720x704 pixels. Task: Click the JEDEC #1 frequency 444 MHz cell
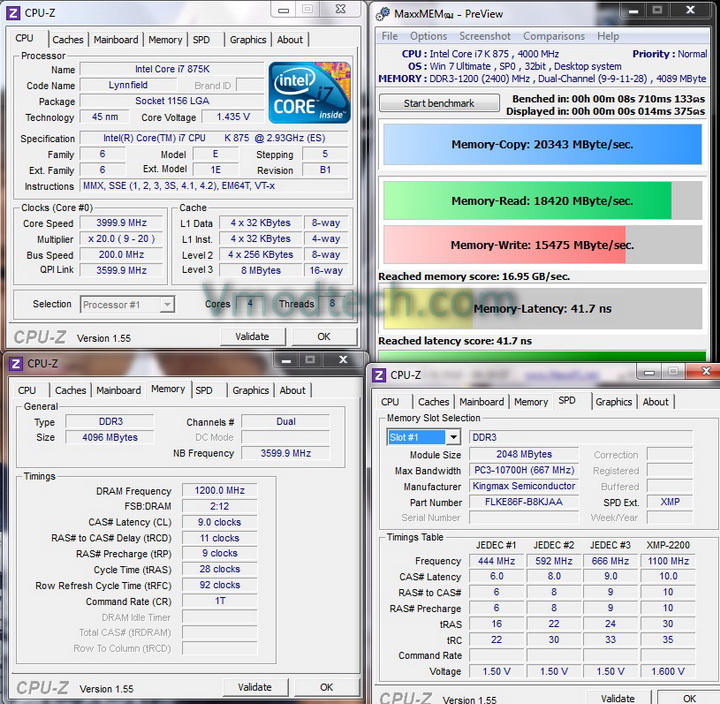(496, 561)
